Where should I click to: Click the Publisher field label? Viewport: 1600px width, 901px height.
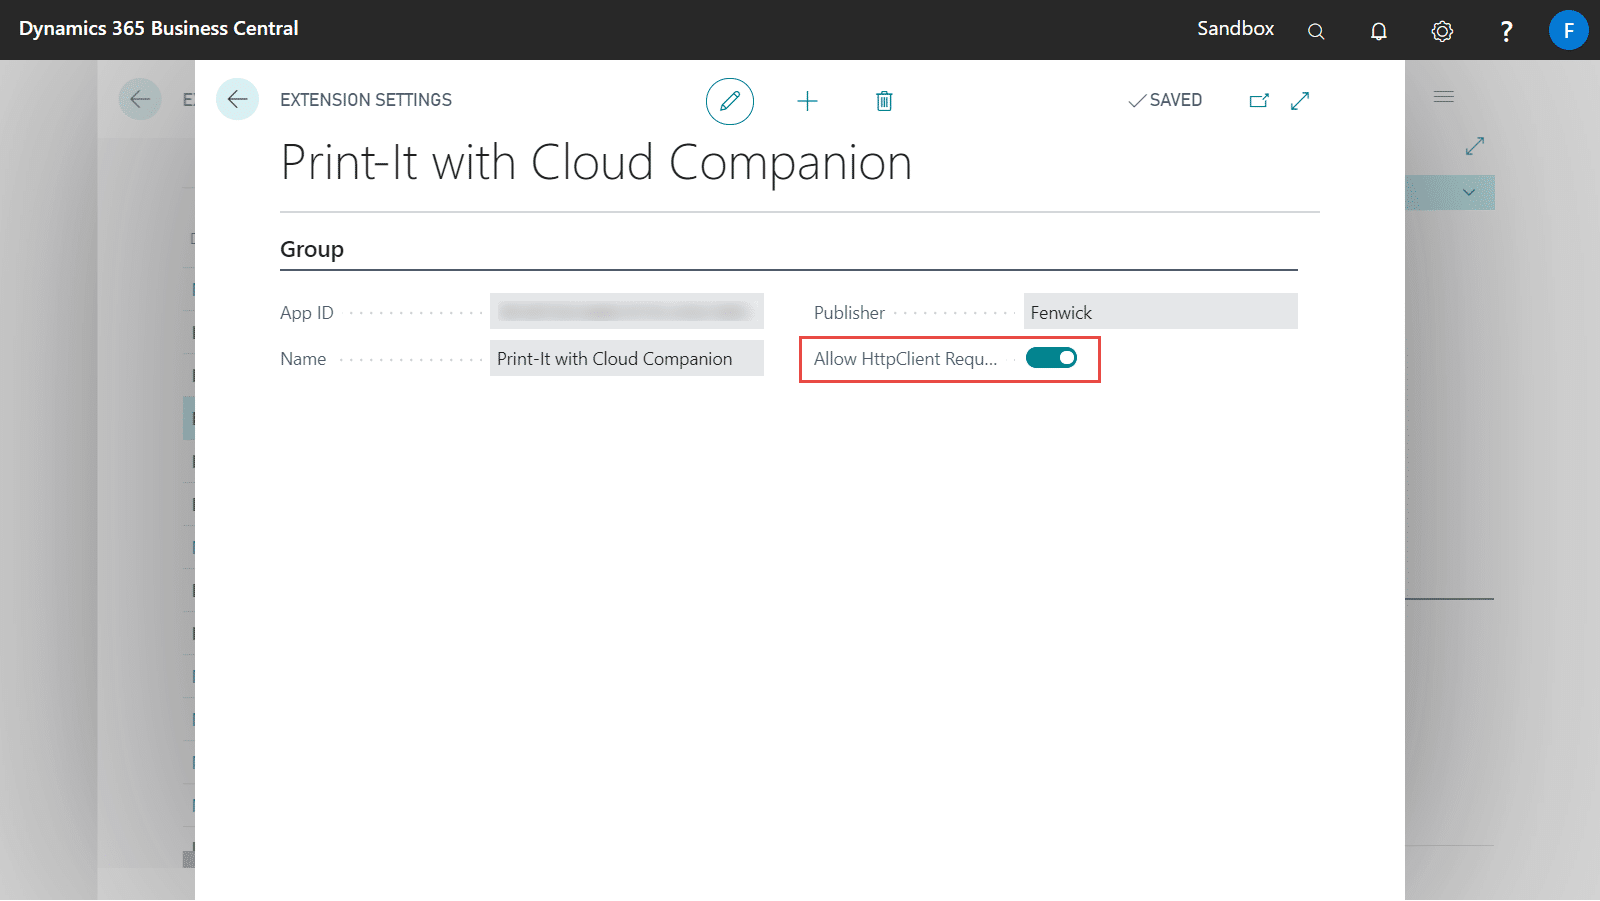[849, 313]
